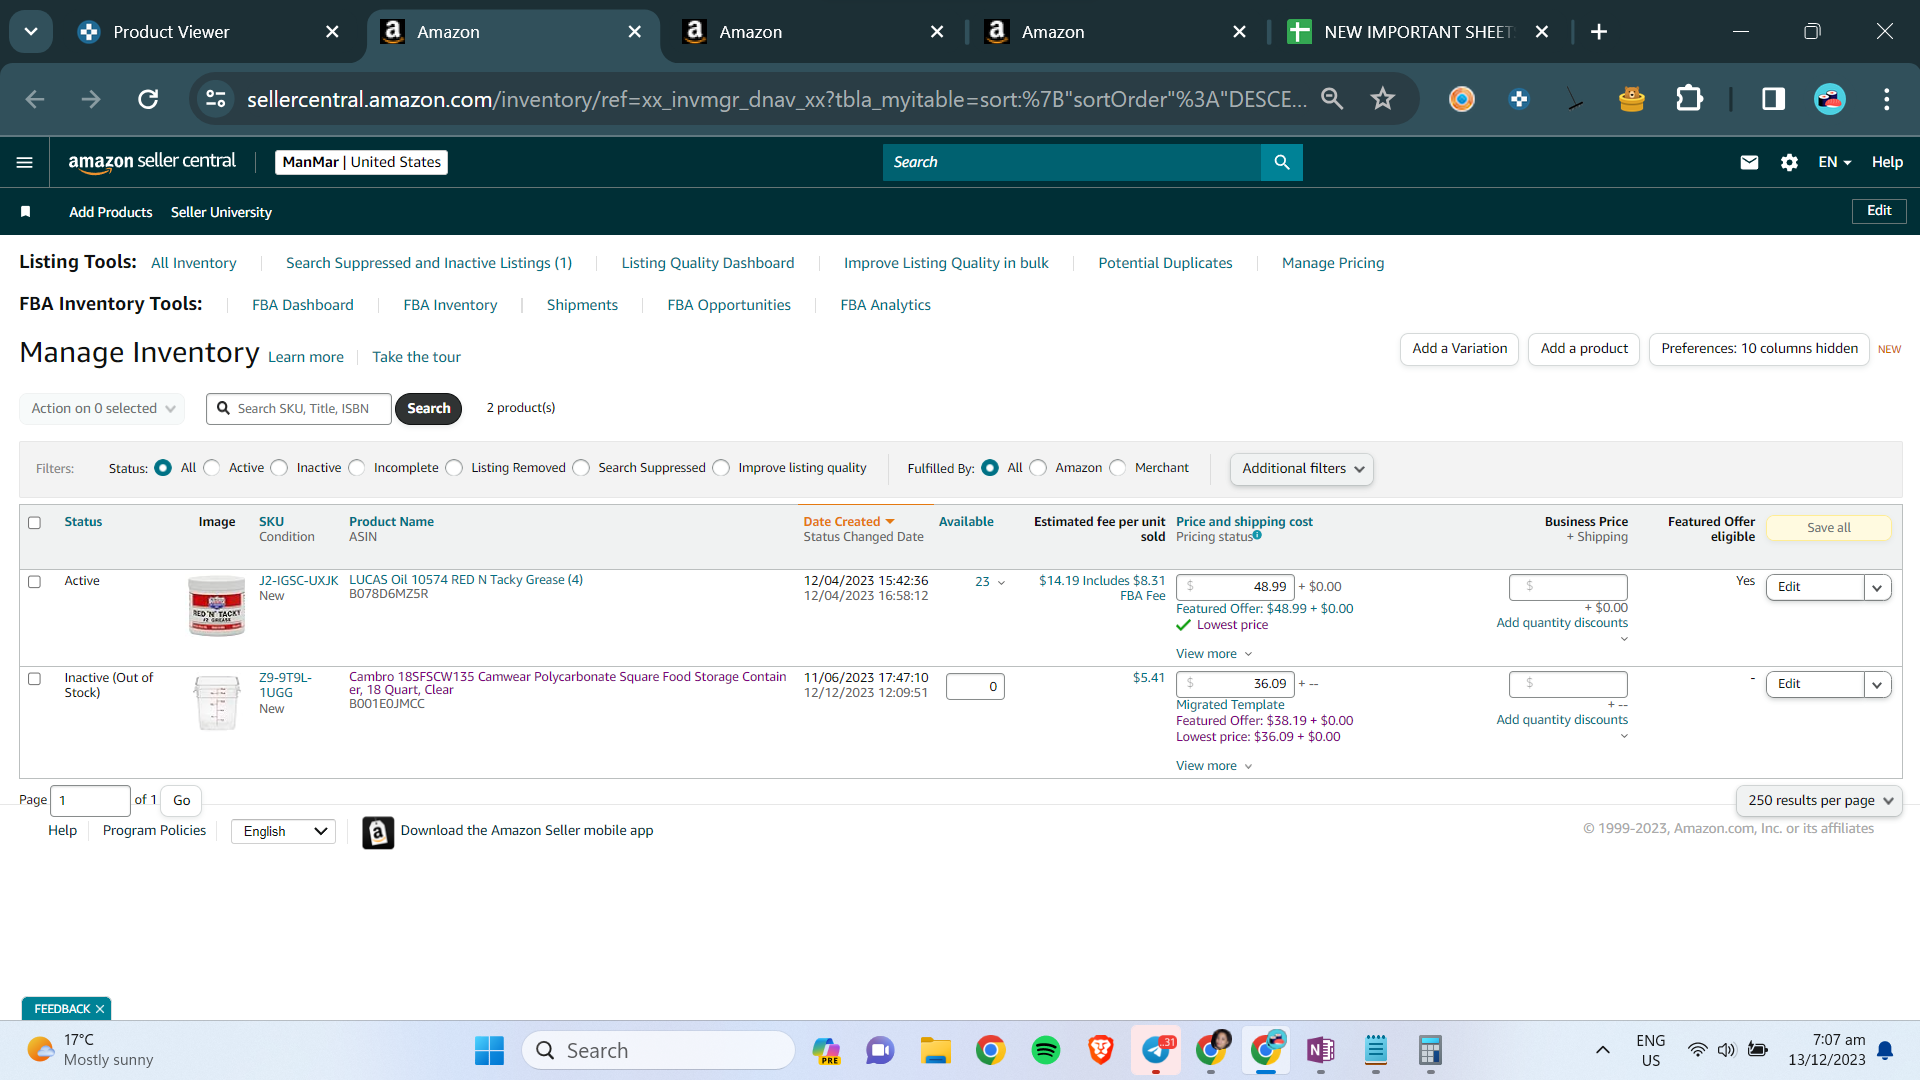Open the All Inventory listing tool
Viewport: 1920px width, 1080px height.
tap(194, 263)
